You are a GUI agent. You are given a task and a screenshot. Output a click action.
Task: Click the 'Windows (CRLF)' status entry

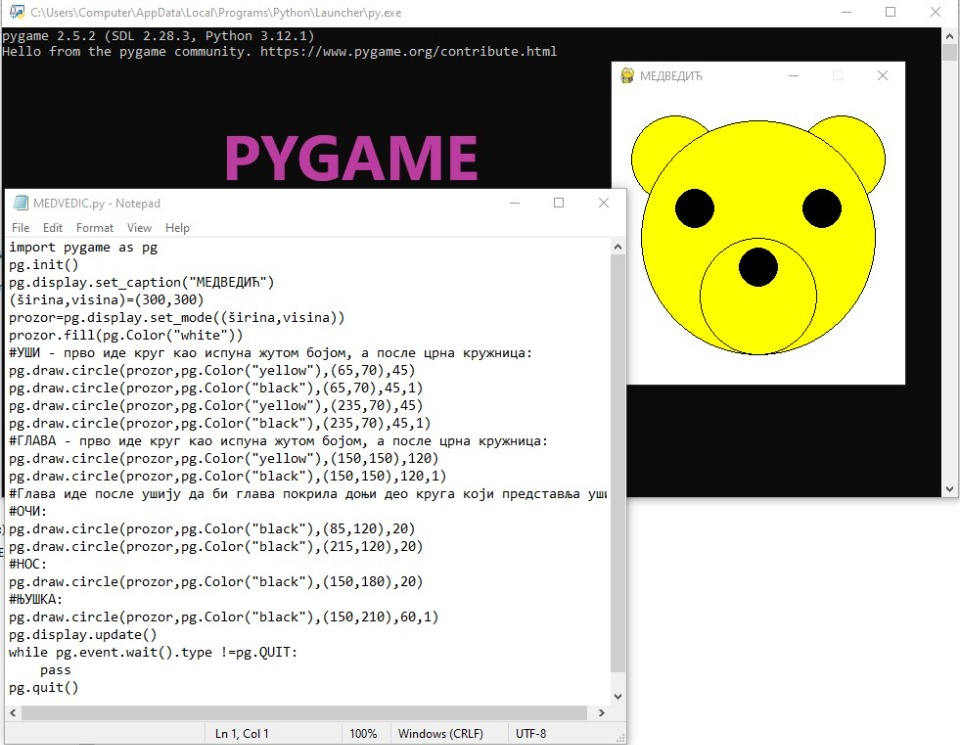coord(440,733)
